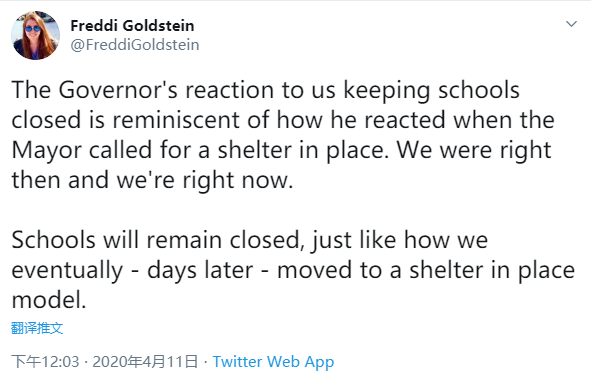The height and width of the screenshot is (381, 591).
Task: Click the line starting "closed is reminiscent"
Action: (x=283, y=120)
